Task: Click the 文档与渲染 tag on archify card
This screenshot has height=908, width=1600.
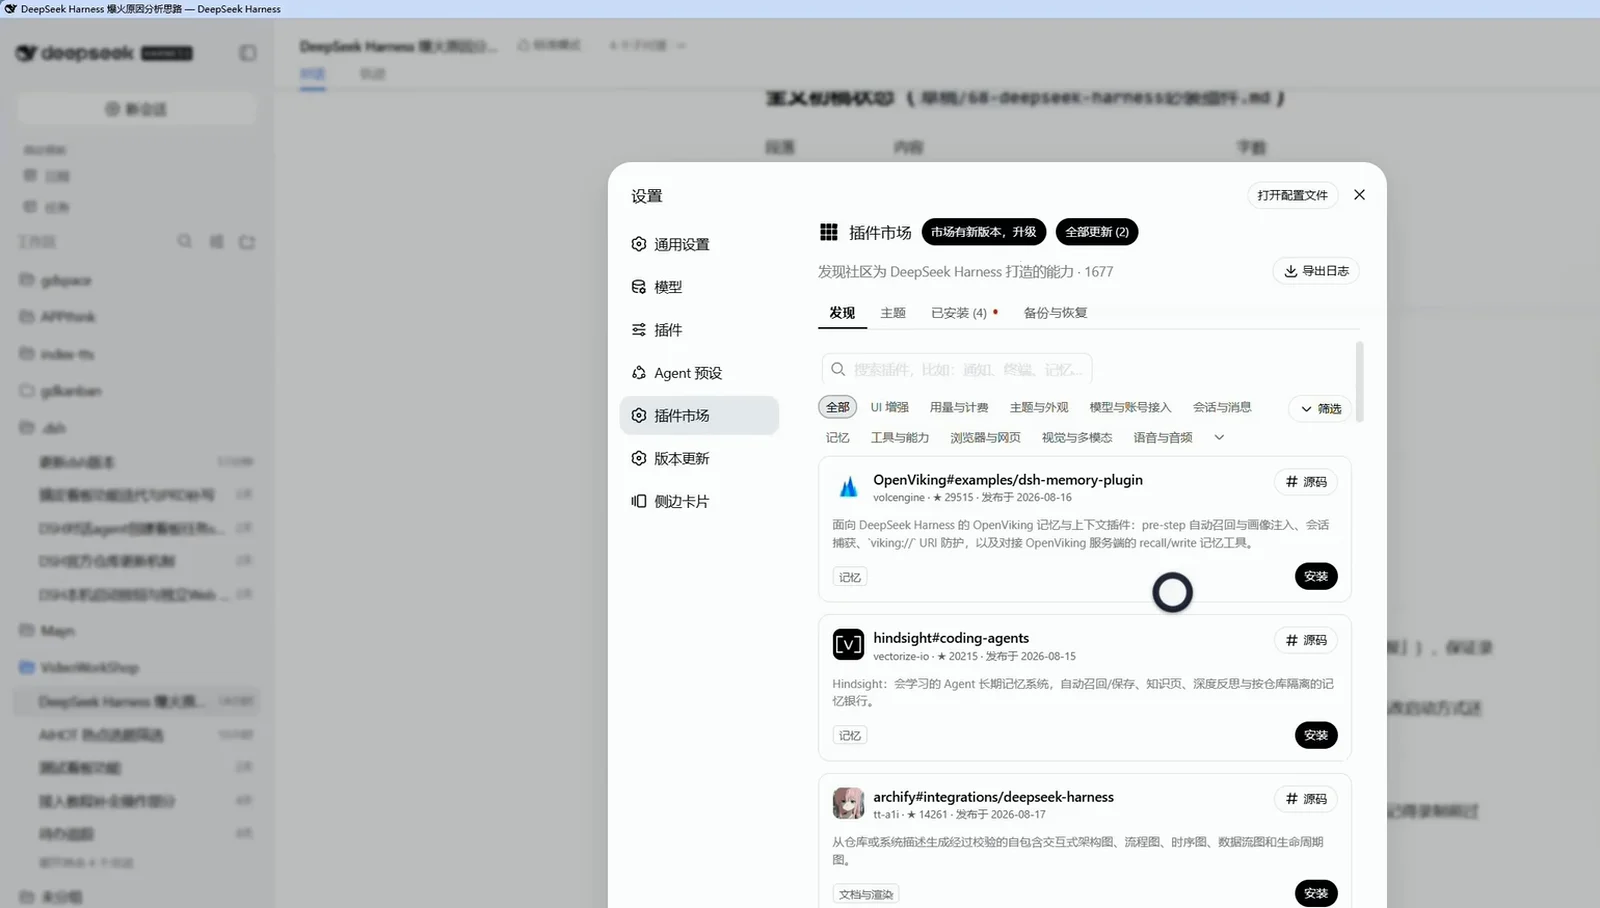Action: 866,894
